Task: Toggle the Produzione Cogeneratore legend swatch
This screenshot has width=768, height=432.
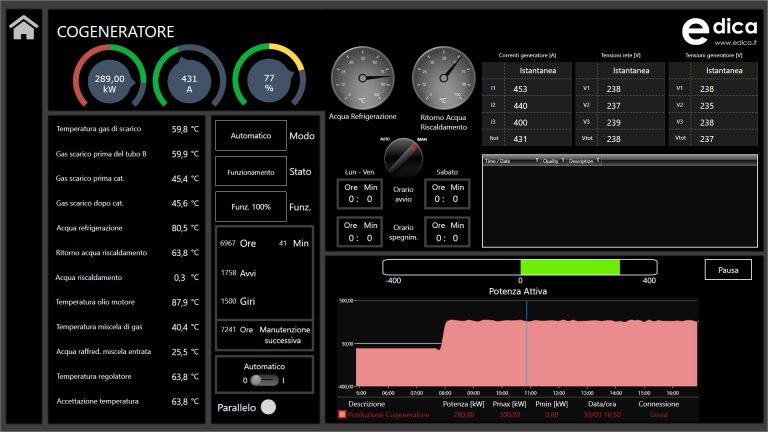Action: (342, 414)
